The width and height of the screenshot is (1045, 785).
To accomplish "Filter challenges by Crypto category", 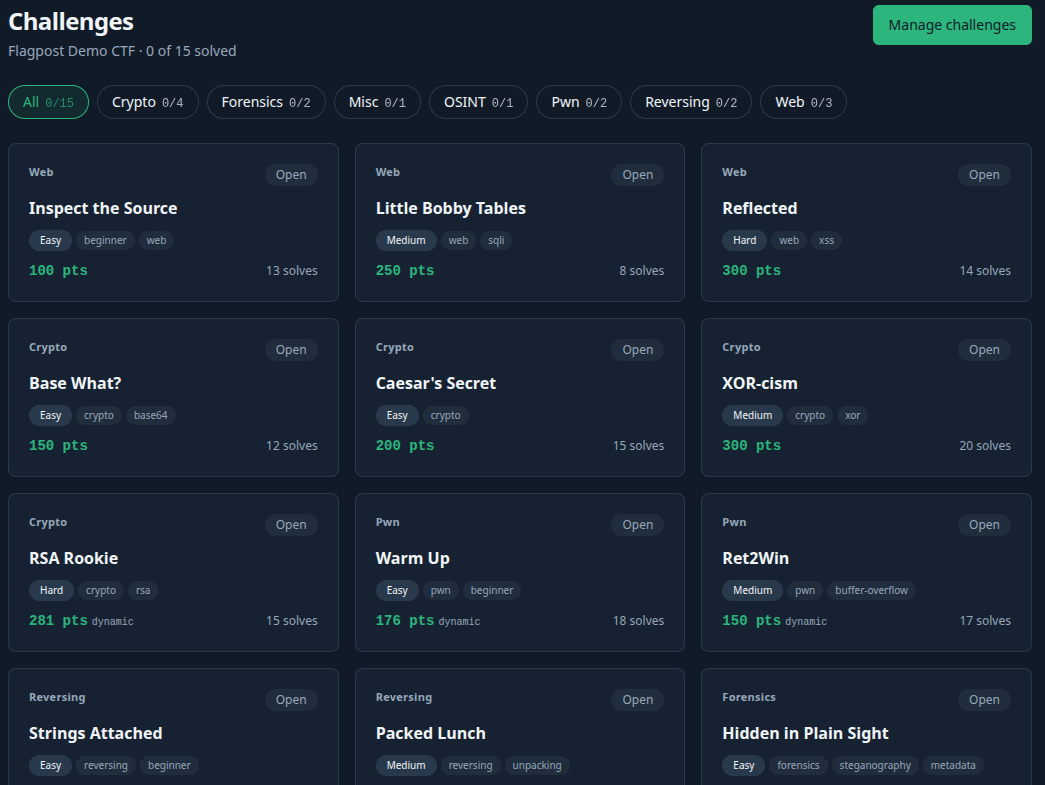I will [147, 102].
